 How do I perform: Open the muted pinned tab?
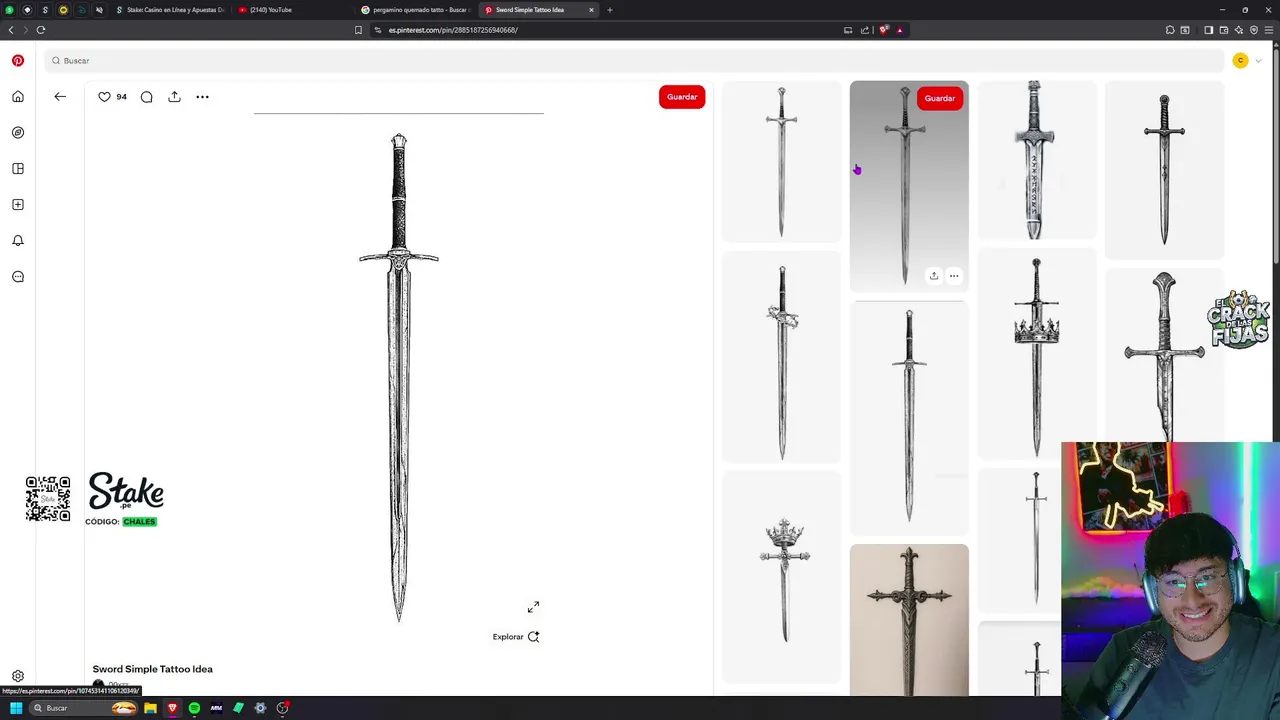tap(99, 10)
